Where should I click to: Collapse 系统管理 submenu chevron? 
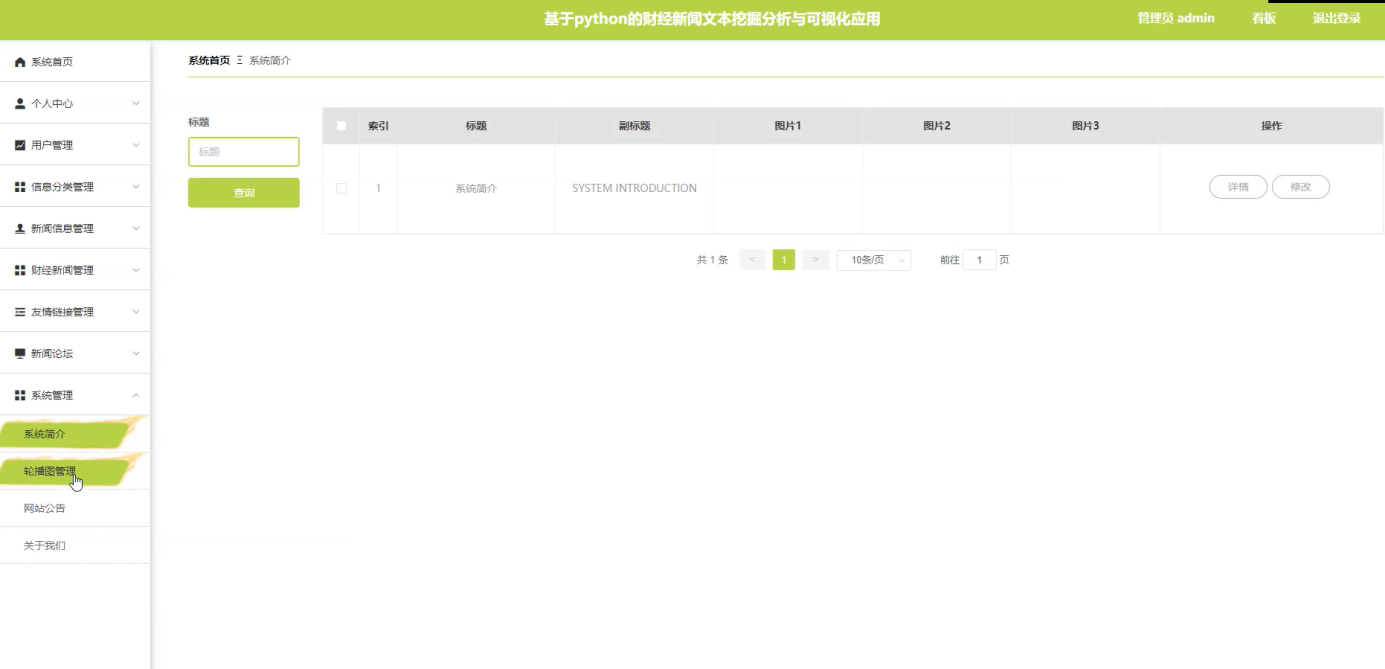click(136, 395)
